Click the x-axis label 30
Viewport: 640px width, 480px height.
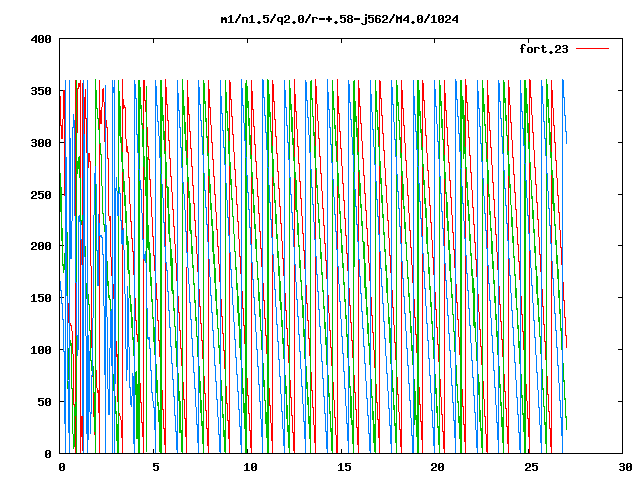[x=625, y=467]
